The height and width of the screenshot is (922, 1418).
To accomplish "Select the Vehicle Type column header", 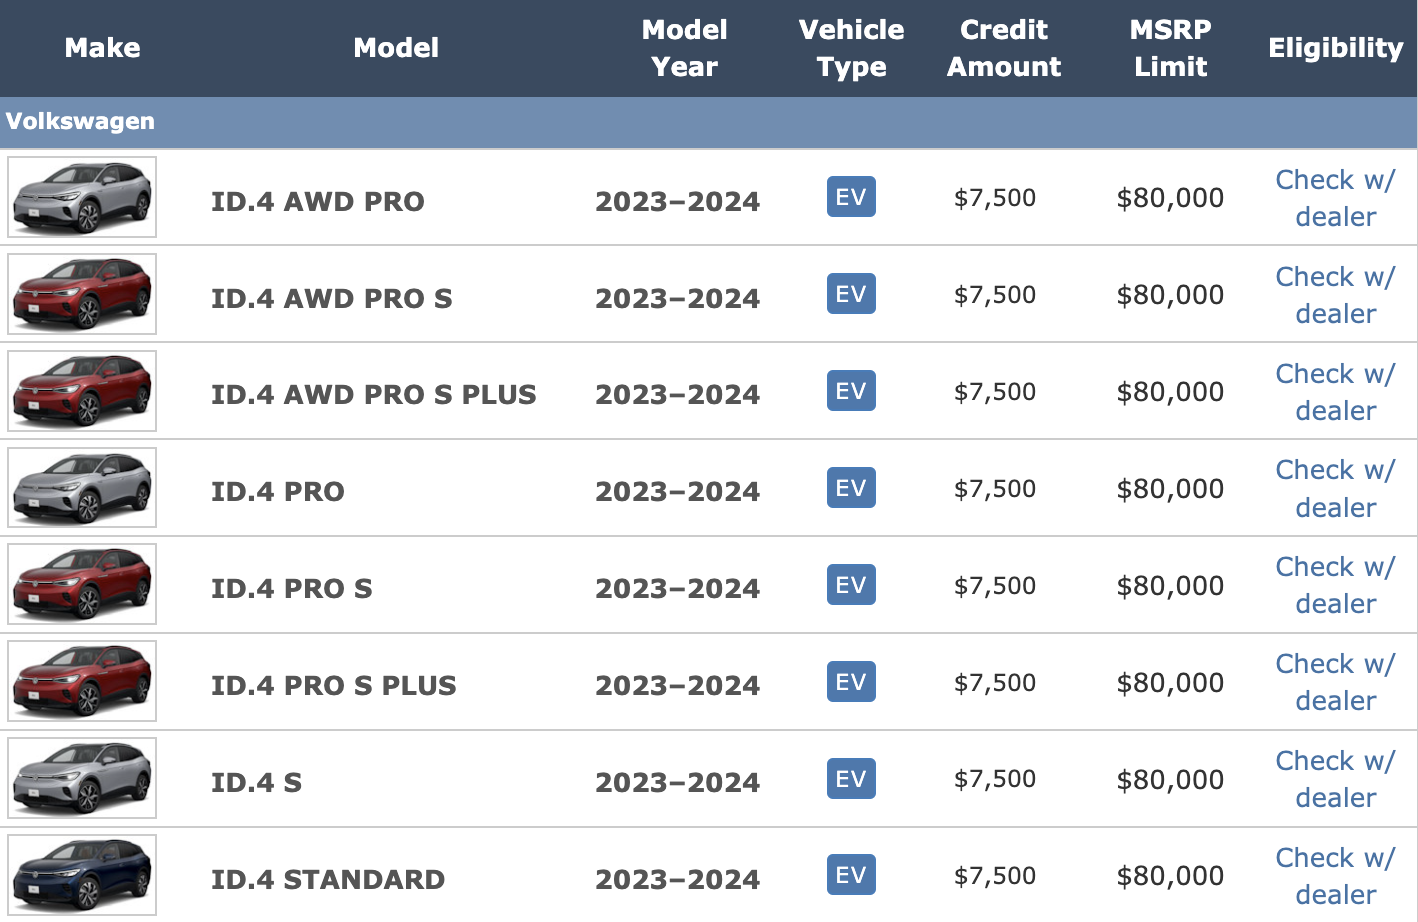I will tap(851, 48).
